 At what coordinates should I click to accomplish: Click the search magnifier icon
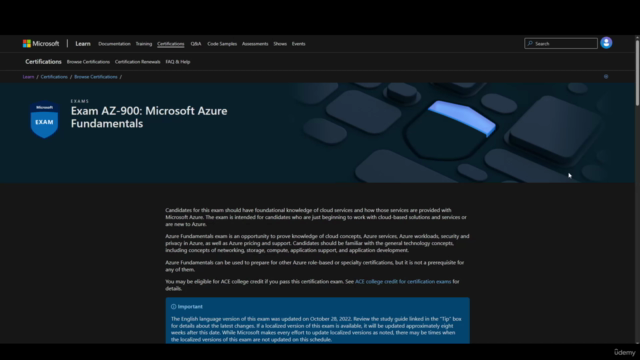point(530,44)
